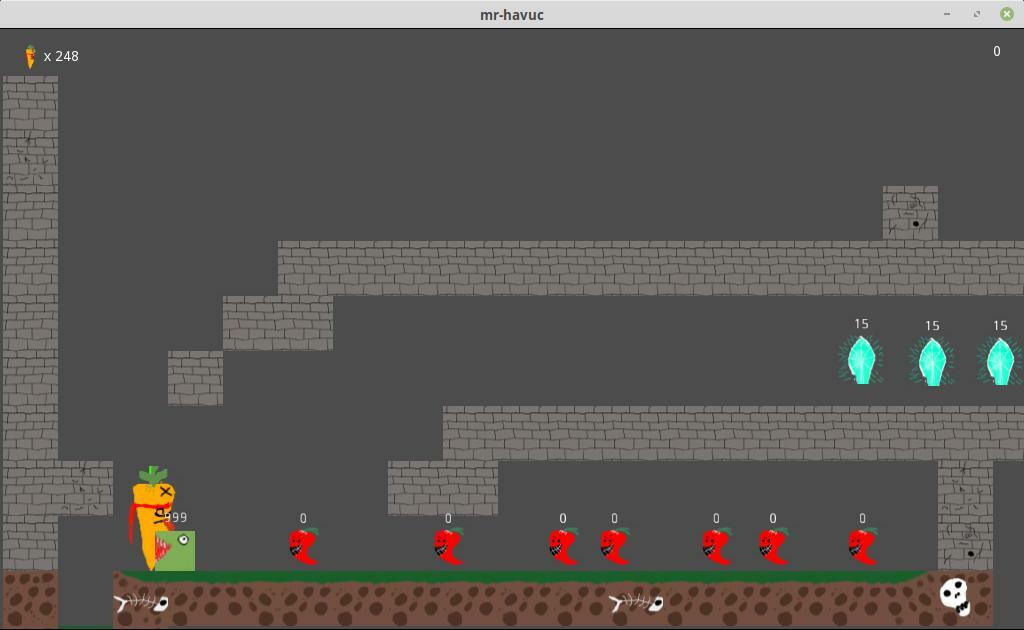Click the "mr-havuc" window title
Image resolution: width=1024 pixels, height=630 pixels.
click(512, 14)
